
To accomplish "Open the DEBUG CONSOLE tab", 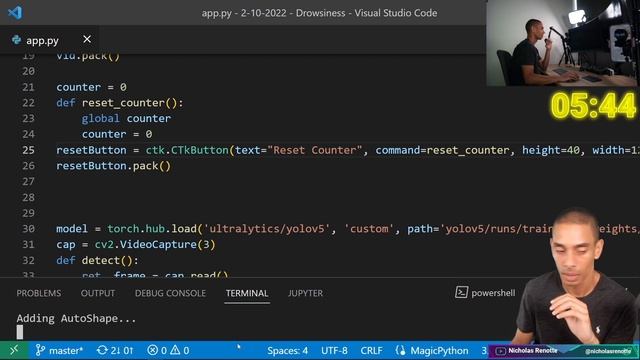I will [170, 293].
